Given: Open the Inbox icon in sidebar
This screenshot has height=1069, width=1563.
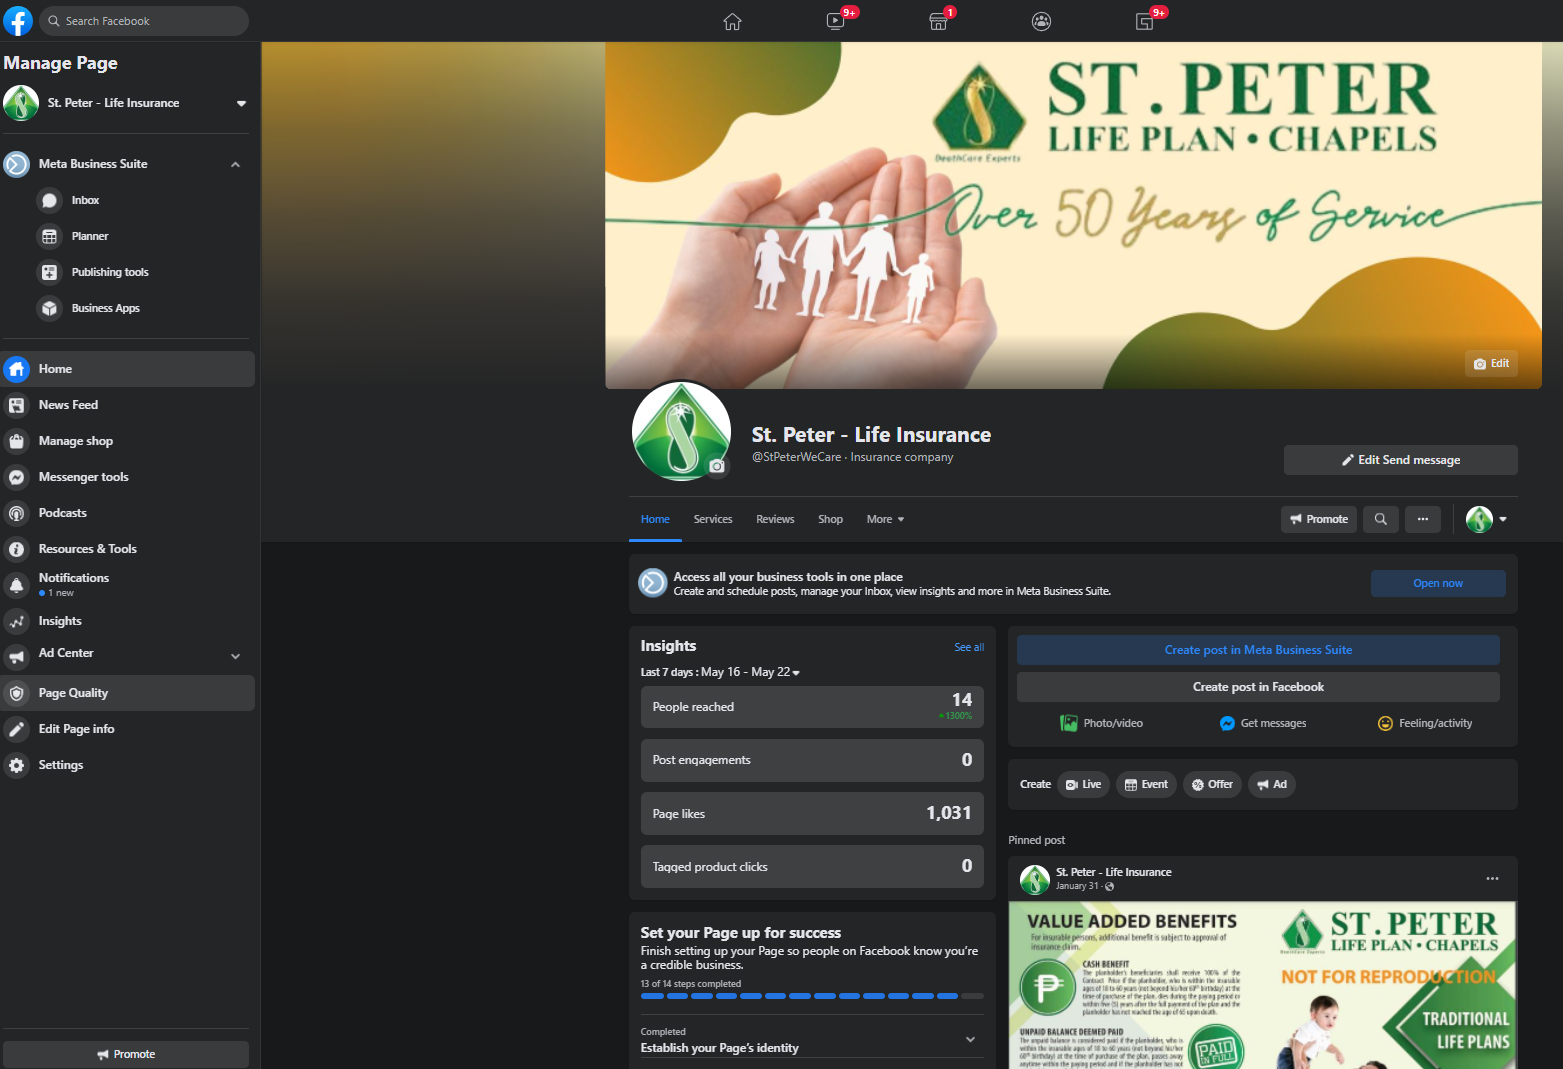Looking at the screenshot, I should coord(49,201).
